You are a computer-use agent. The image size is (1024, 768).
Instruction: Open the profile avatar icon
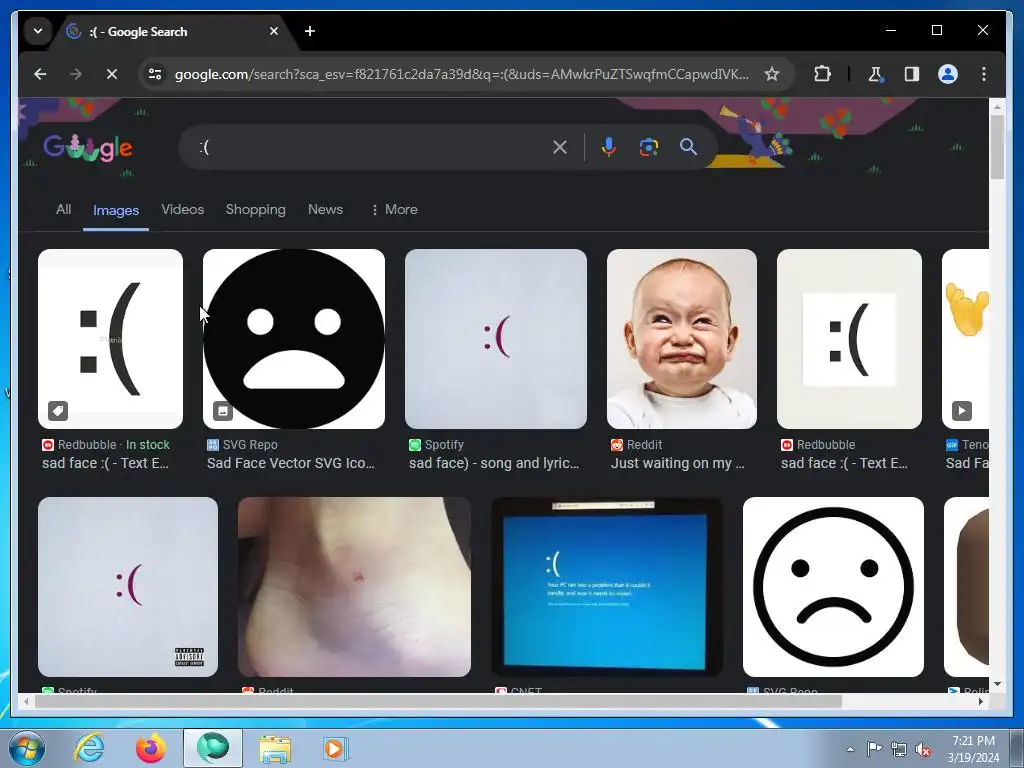pos(948,74)
